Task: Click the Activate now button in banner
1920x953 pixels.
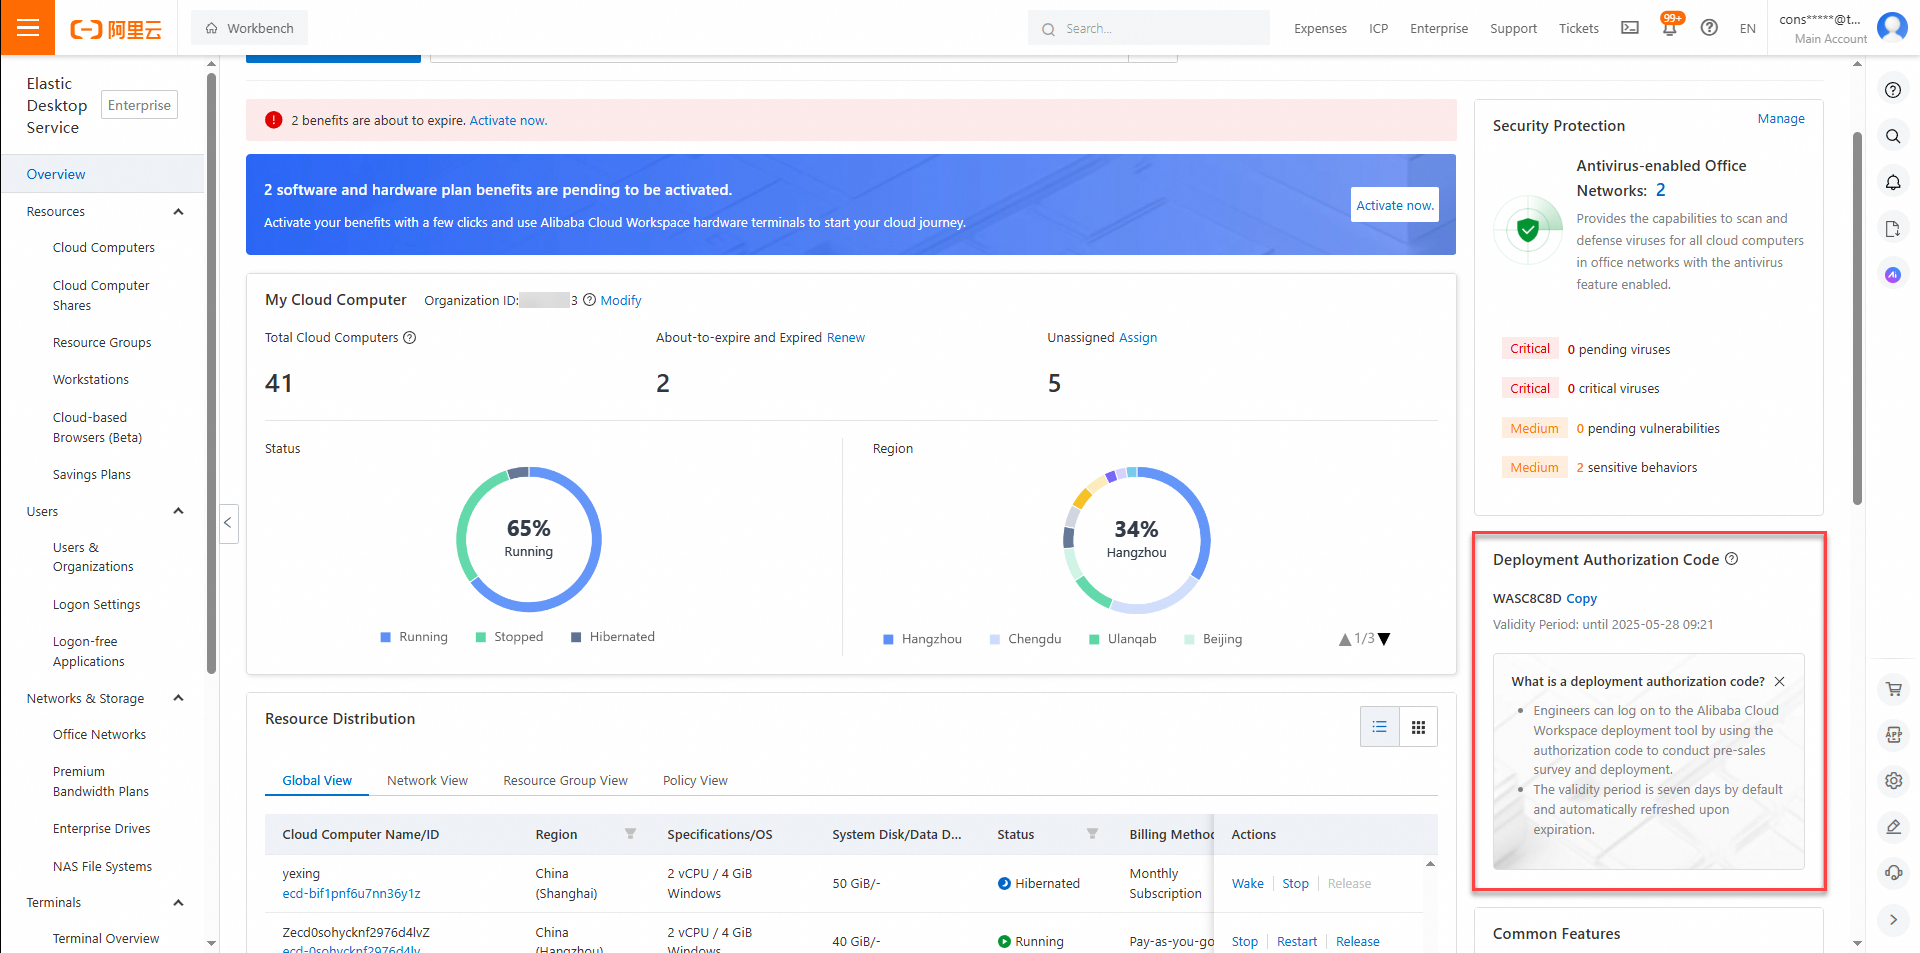Action: click(x=1394, y=205)
